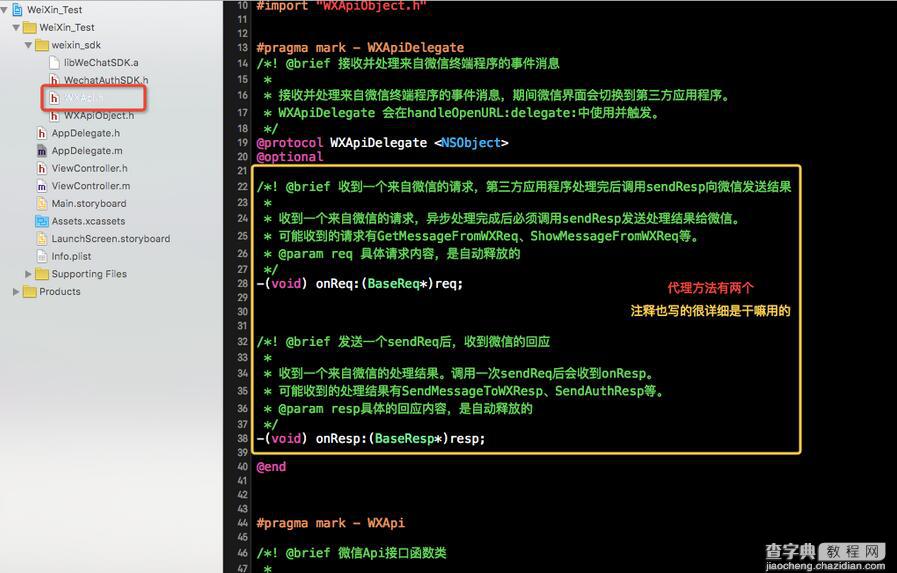Click the '@optional' keyword
The width and height of the screenshot is (897, 573).
click(x=290, y=157)
